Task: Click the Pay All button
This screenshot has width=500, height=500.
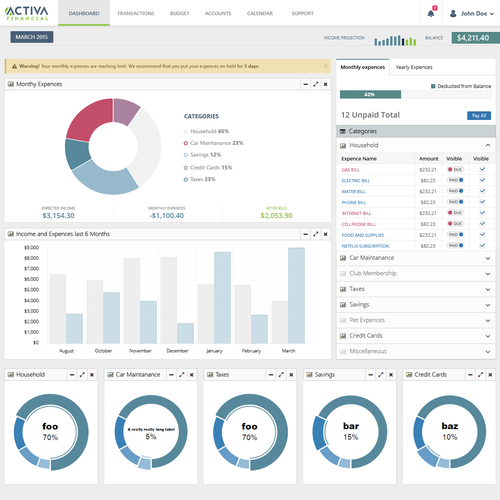Action: (x=479, y=116)
